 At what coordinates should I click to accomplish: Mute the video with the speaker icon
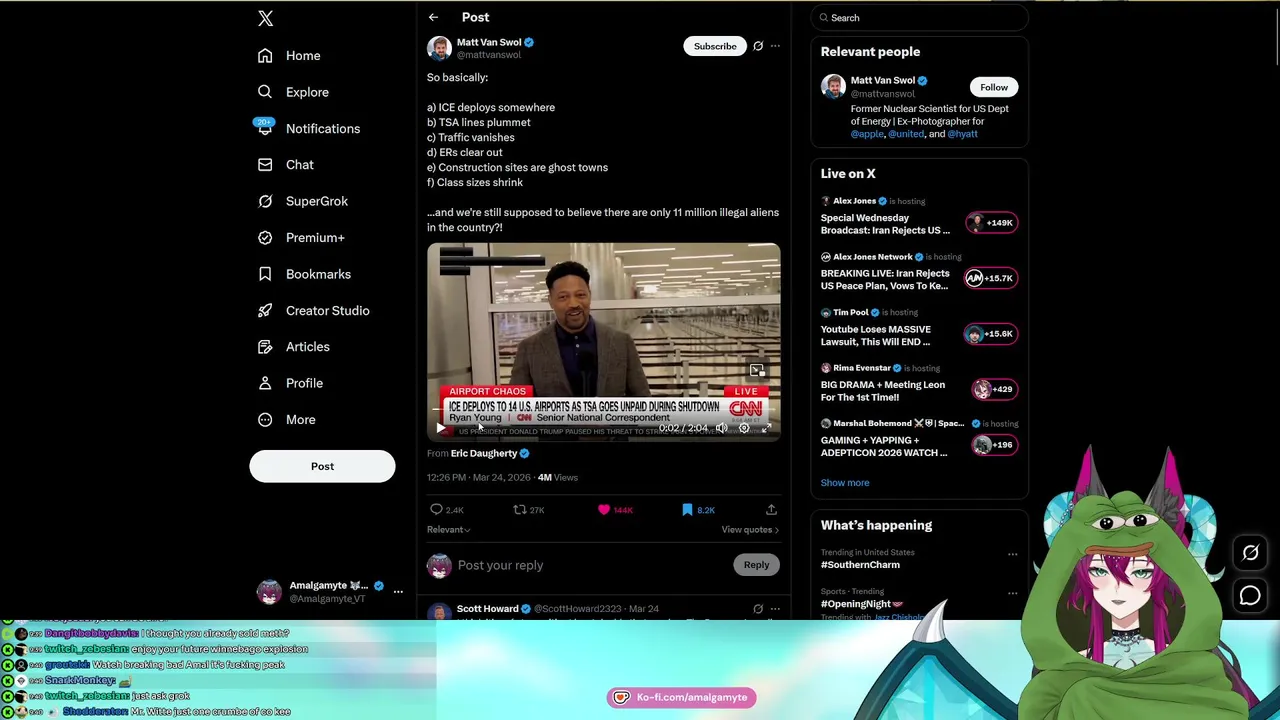click(x=721, y=428)
